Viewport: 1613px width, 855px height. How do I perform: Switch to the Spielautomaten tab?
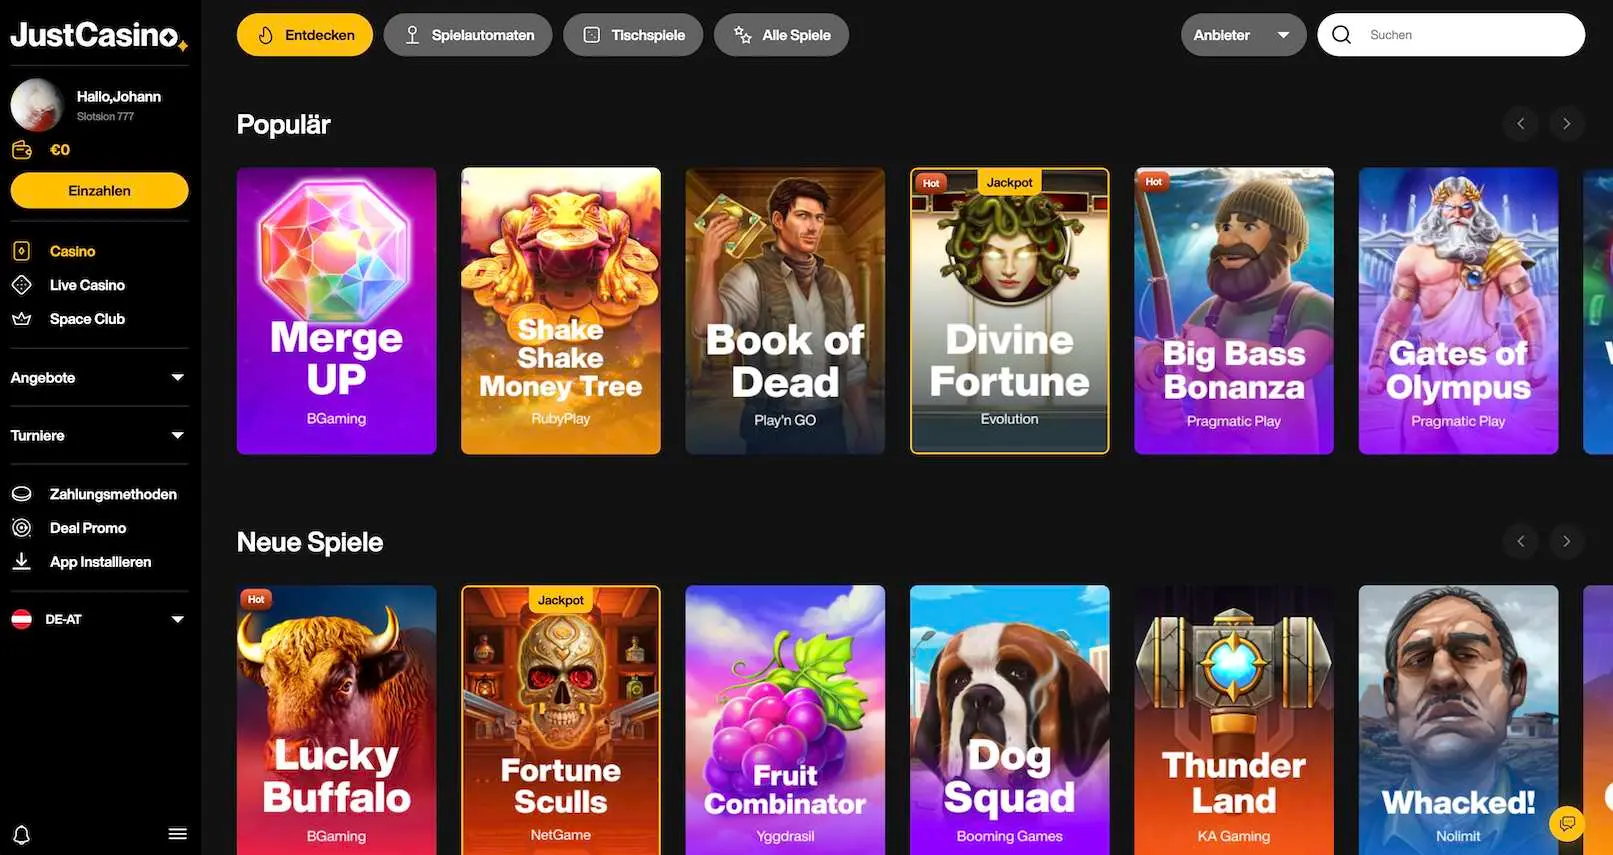click(x=468, y=35)
